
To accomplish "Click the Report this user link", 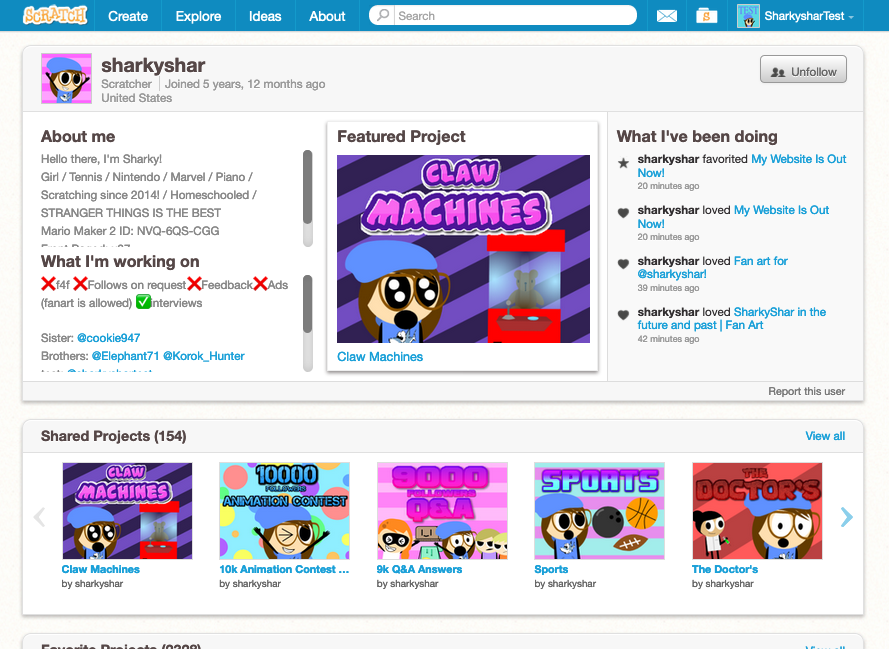I will point(806,391).
